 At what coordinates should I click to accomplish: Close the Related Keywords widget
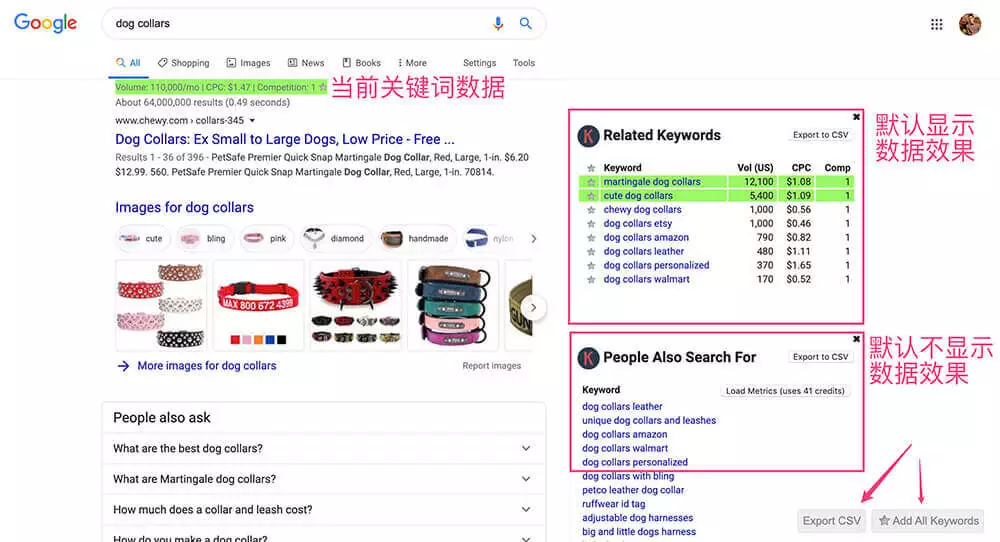pos(856,117)
